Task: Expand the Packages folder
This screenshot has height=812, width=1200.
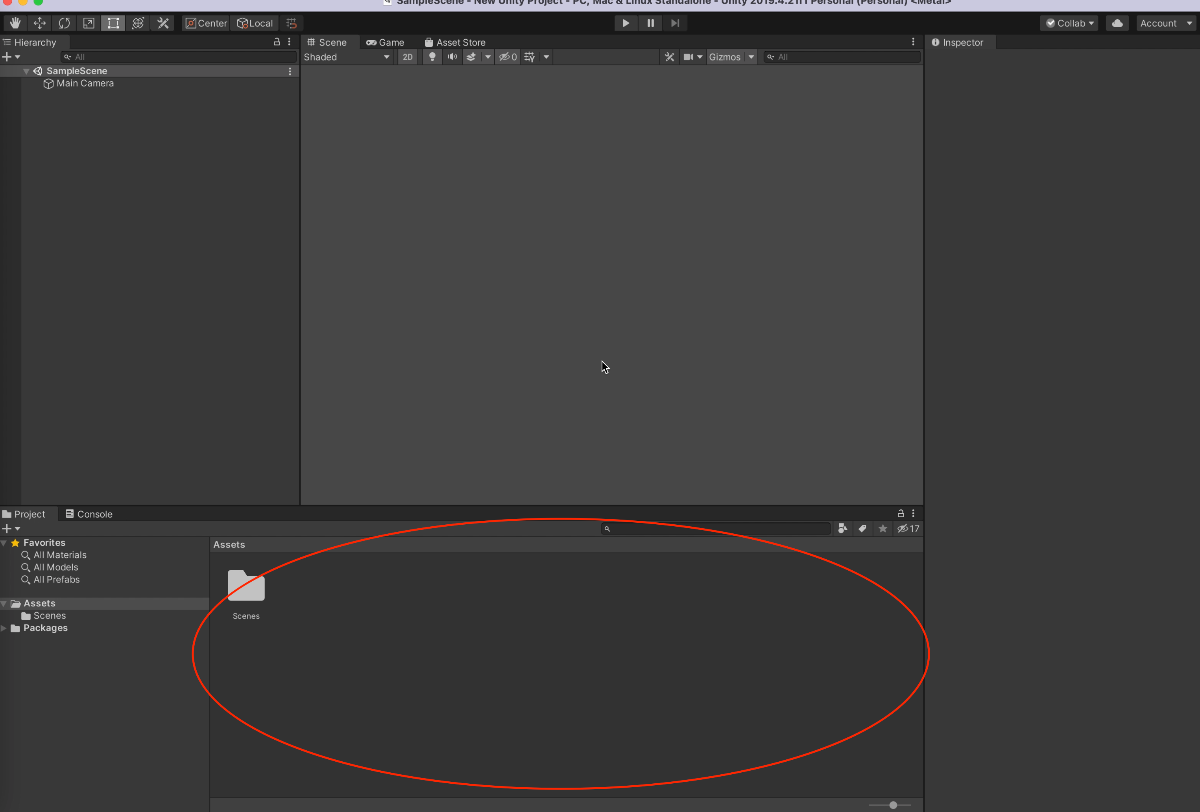Action: pyautogui.click(x=4, y=628)
